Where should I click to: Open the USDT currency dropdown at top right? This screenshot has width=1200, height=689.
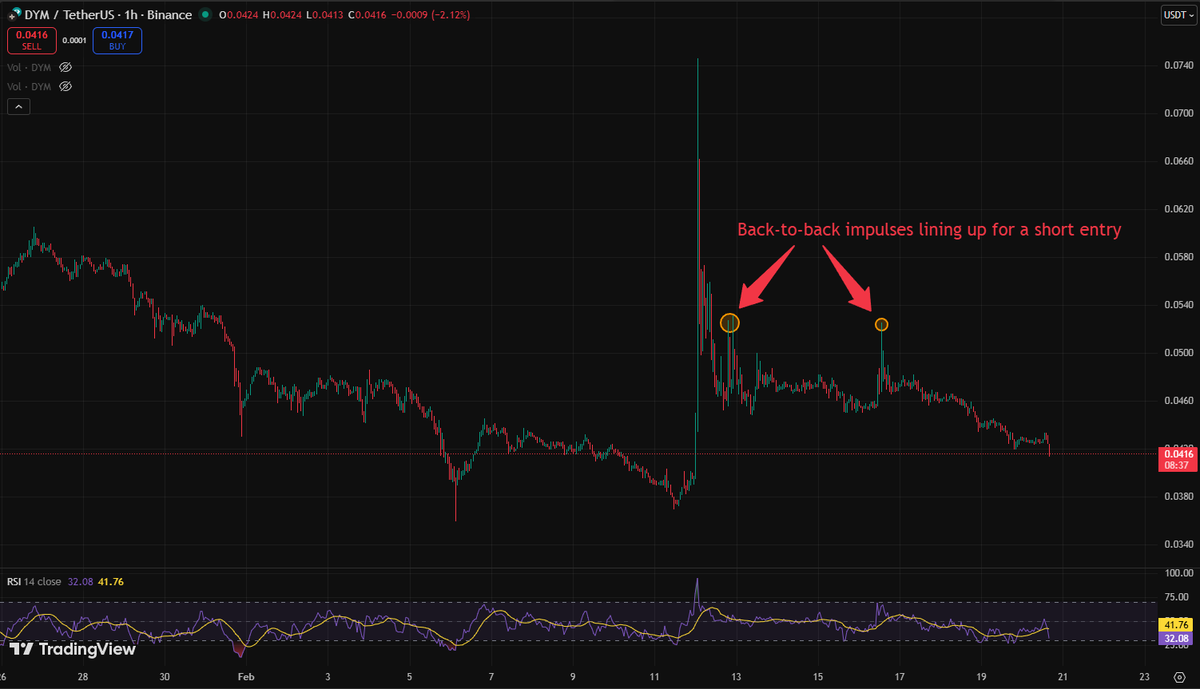click(1178, 15)
